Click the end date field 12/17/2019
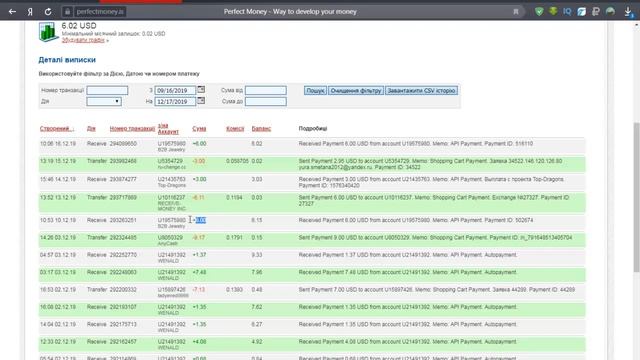 tap(176, 101)
